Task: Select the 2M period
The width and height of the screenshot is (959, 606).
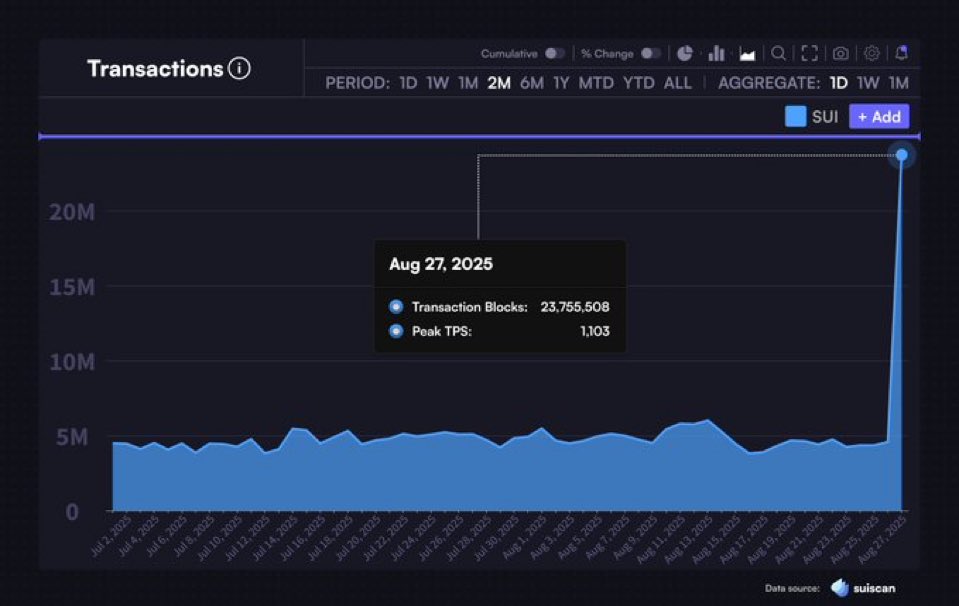Action: tap(499, 83)
